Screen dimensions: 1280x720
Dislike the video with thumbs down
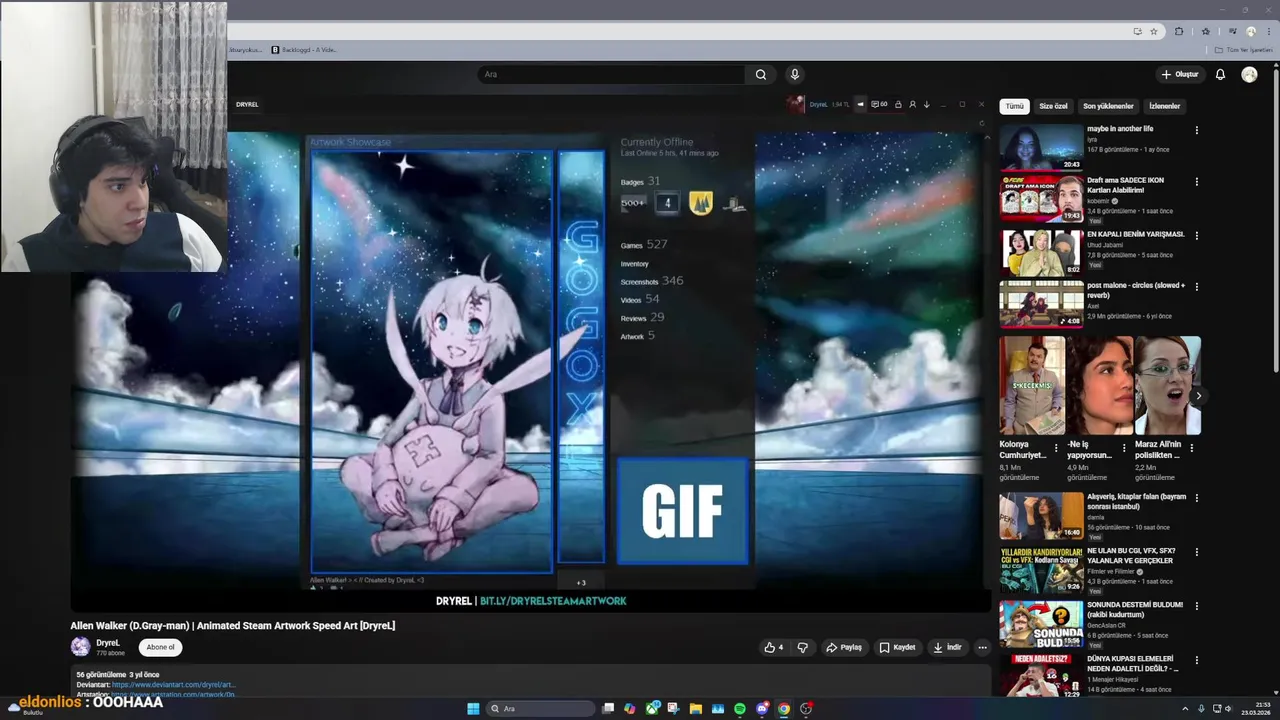802,647
